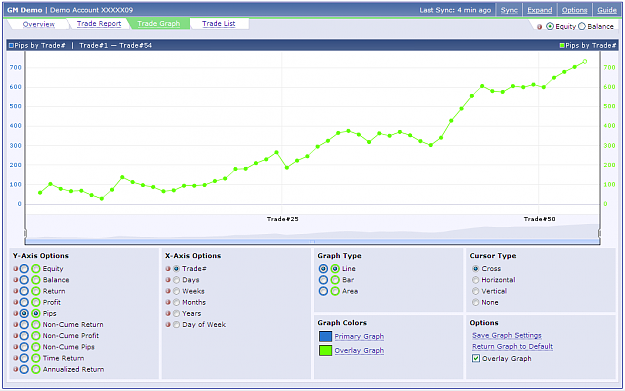Click the blue Primary Graph color swatch
625x391 pixels.
click(325, 336)
